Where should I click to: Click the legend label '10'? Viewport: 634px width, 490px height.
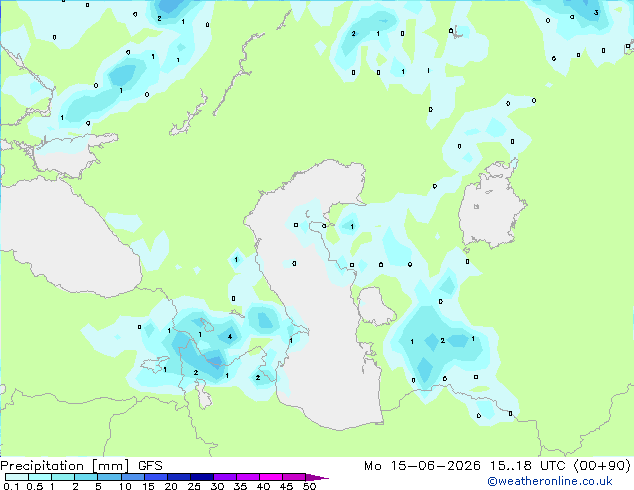coord(125,486)
